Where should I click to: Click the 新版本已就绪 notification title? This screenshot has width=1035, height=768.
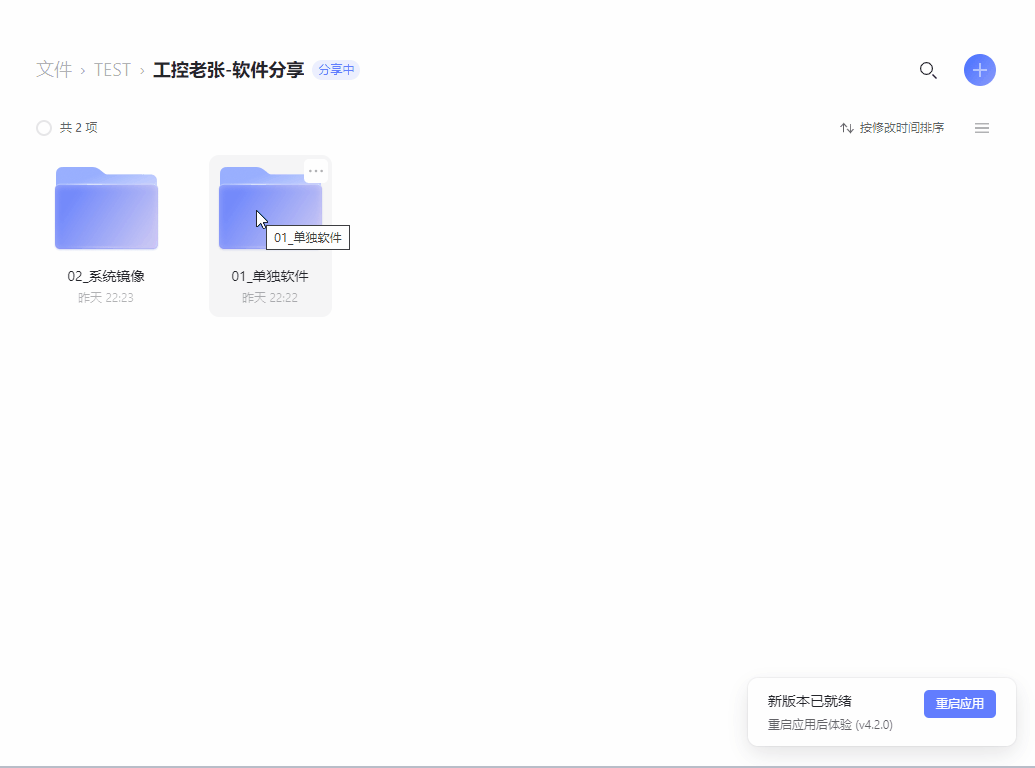pos(809,702)
